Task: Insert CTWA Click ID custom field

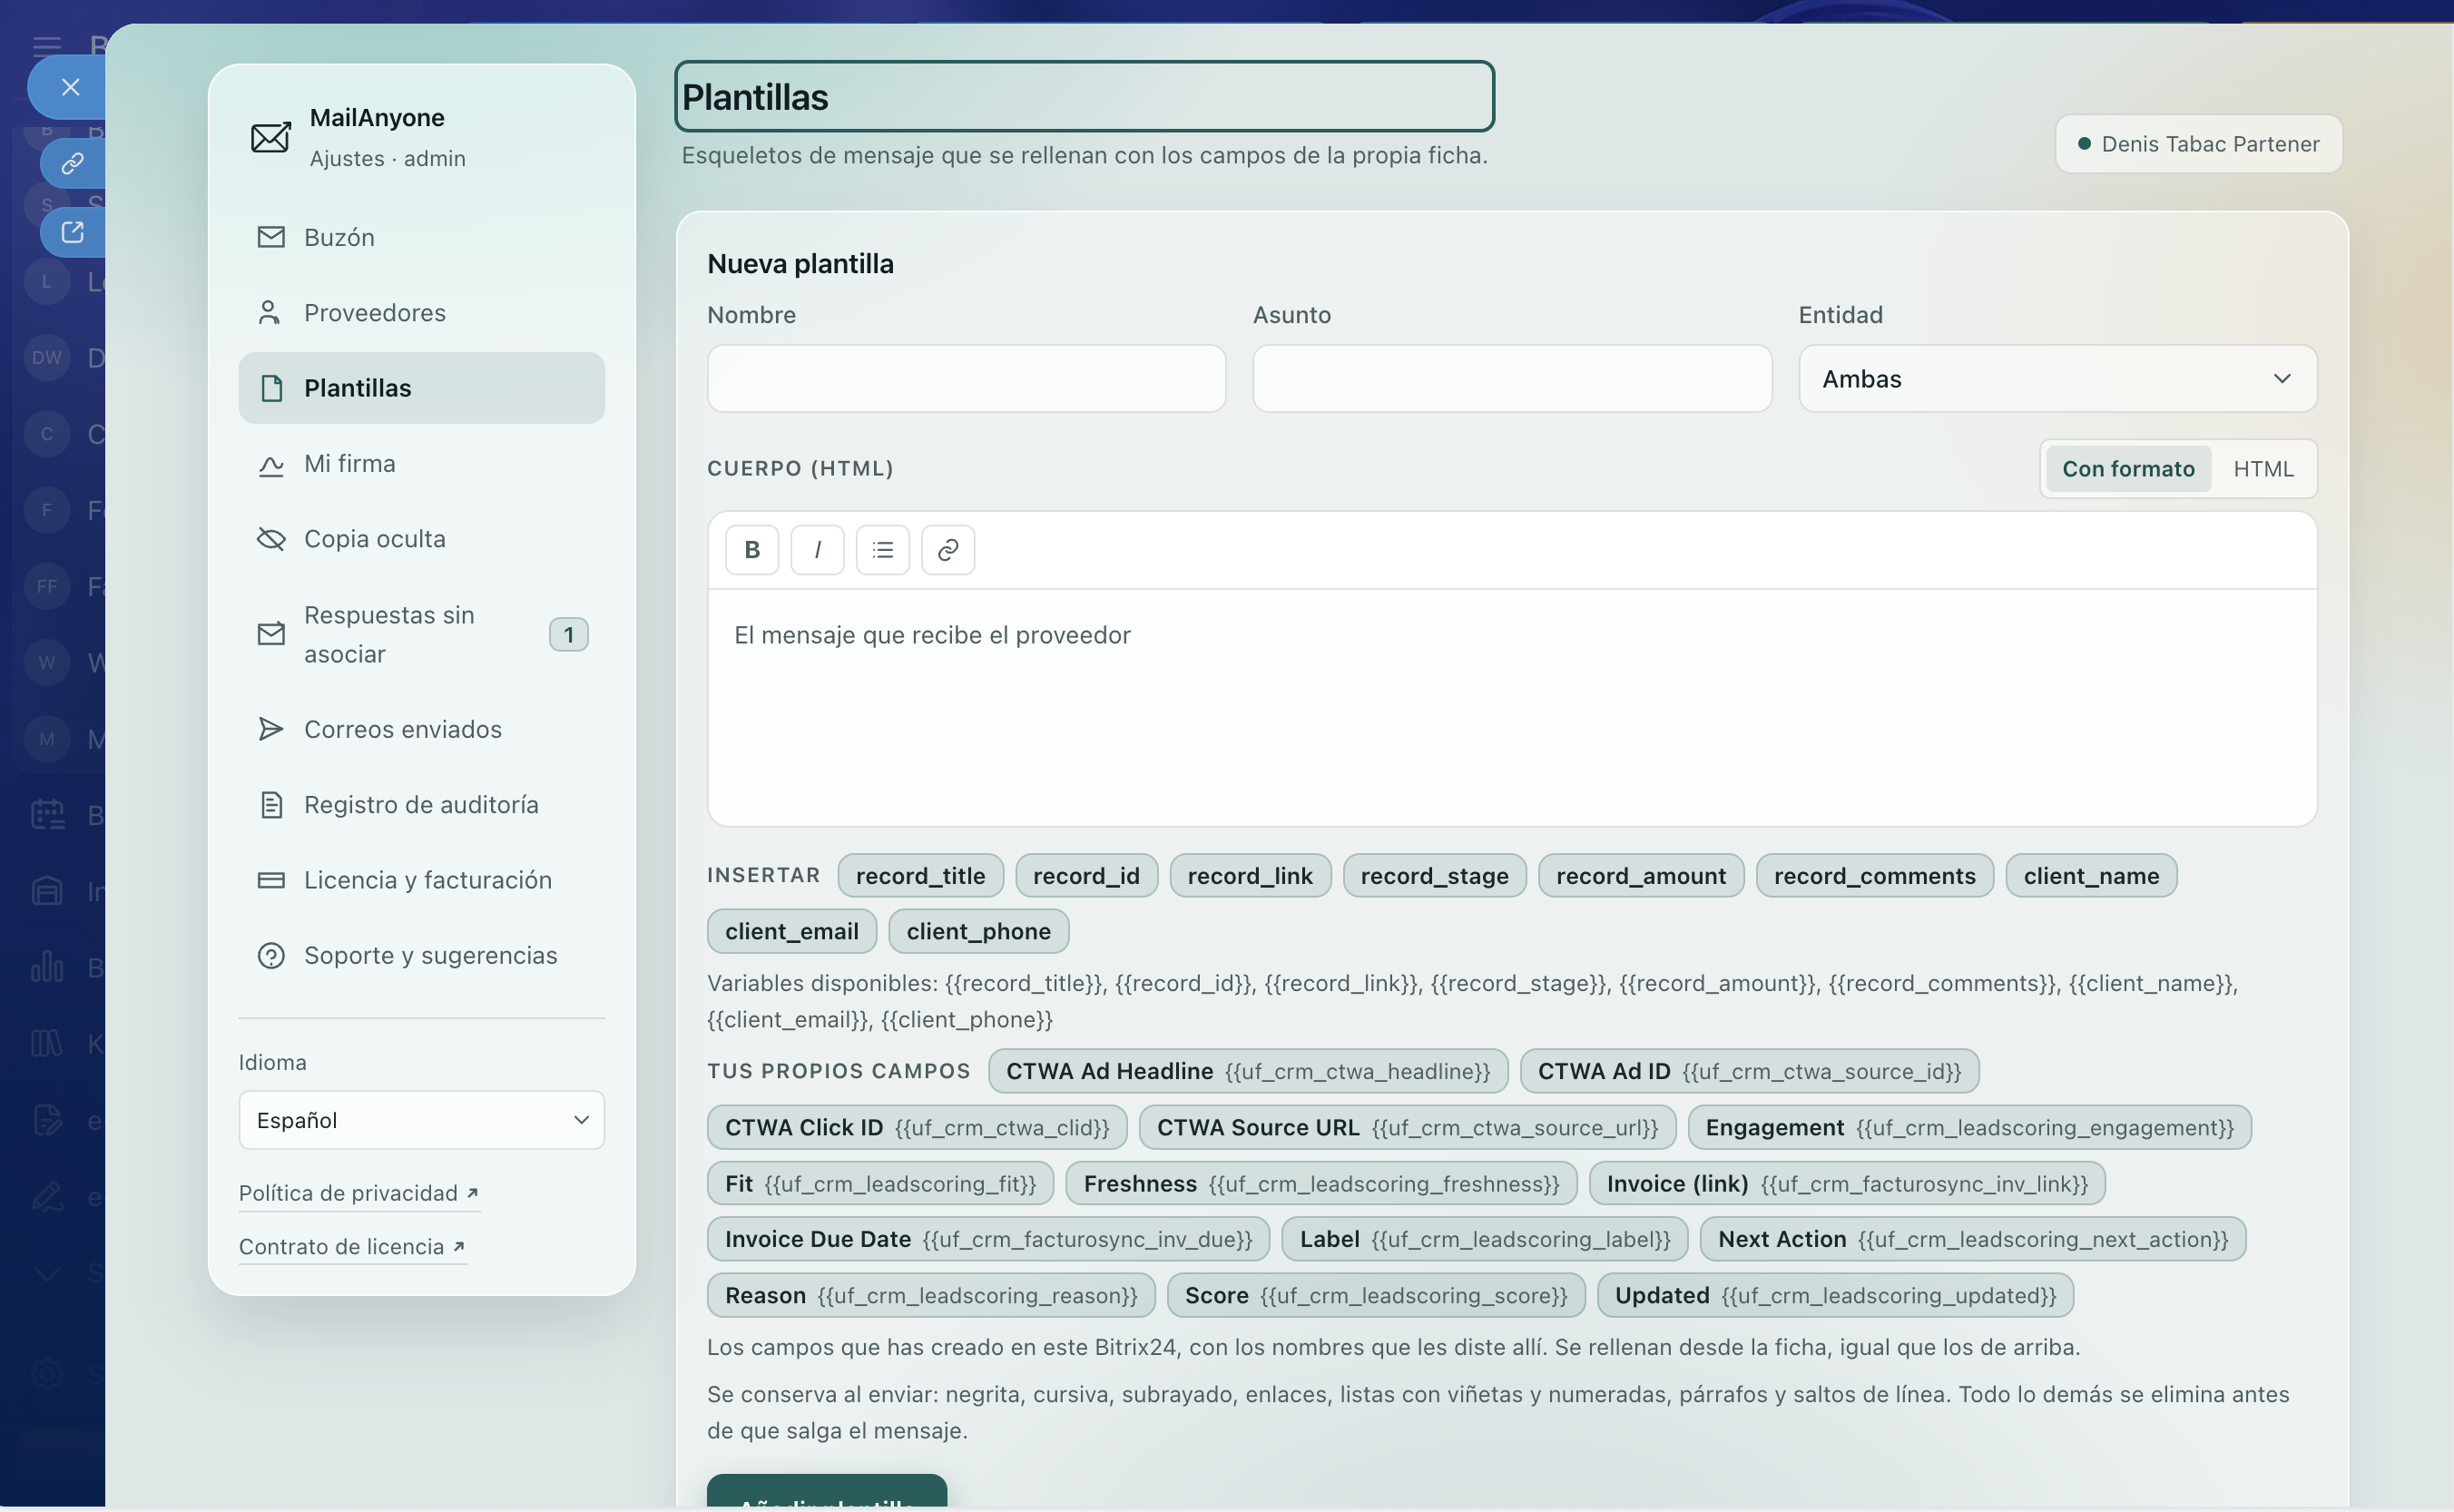Action: (x=917, y=1127)
